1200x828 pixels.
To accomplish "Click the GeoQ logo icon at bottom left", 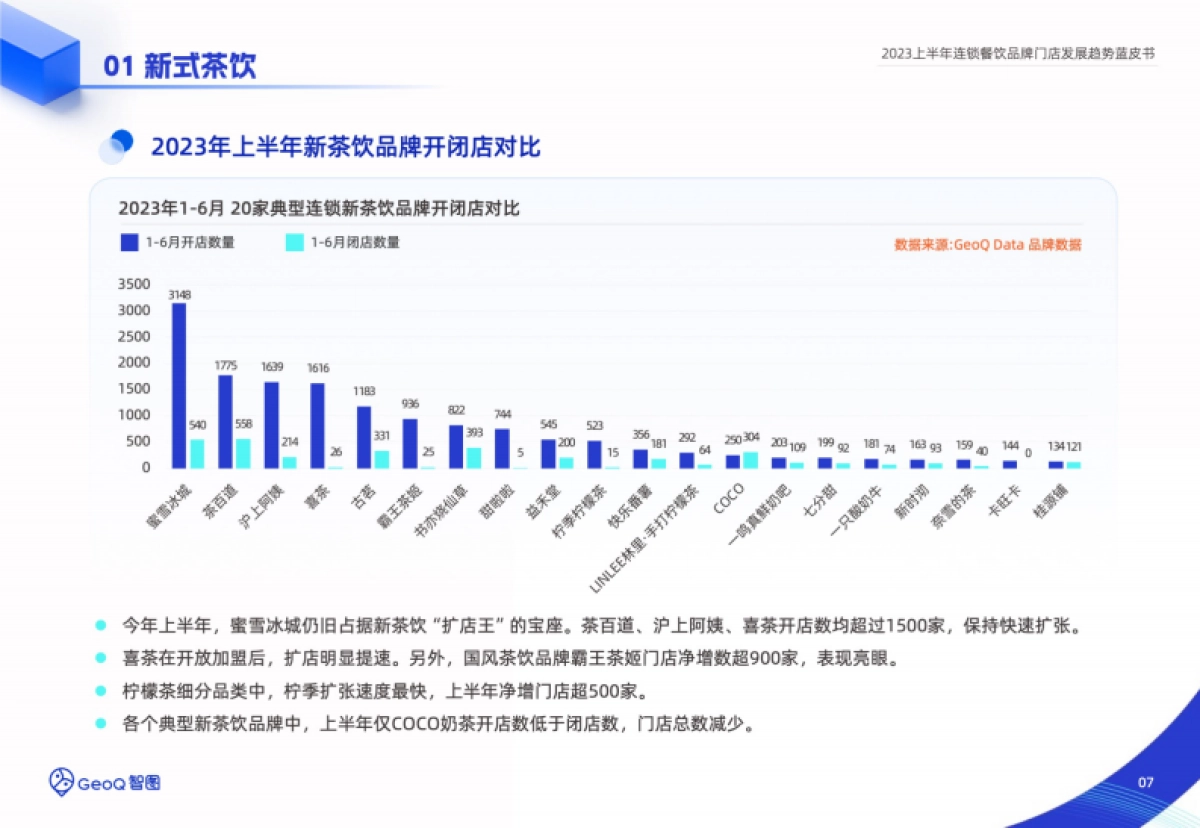I will click(63, 781).
